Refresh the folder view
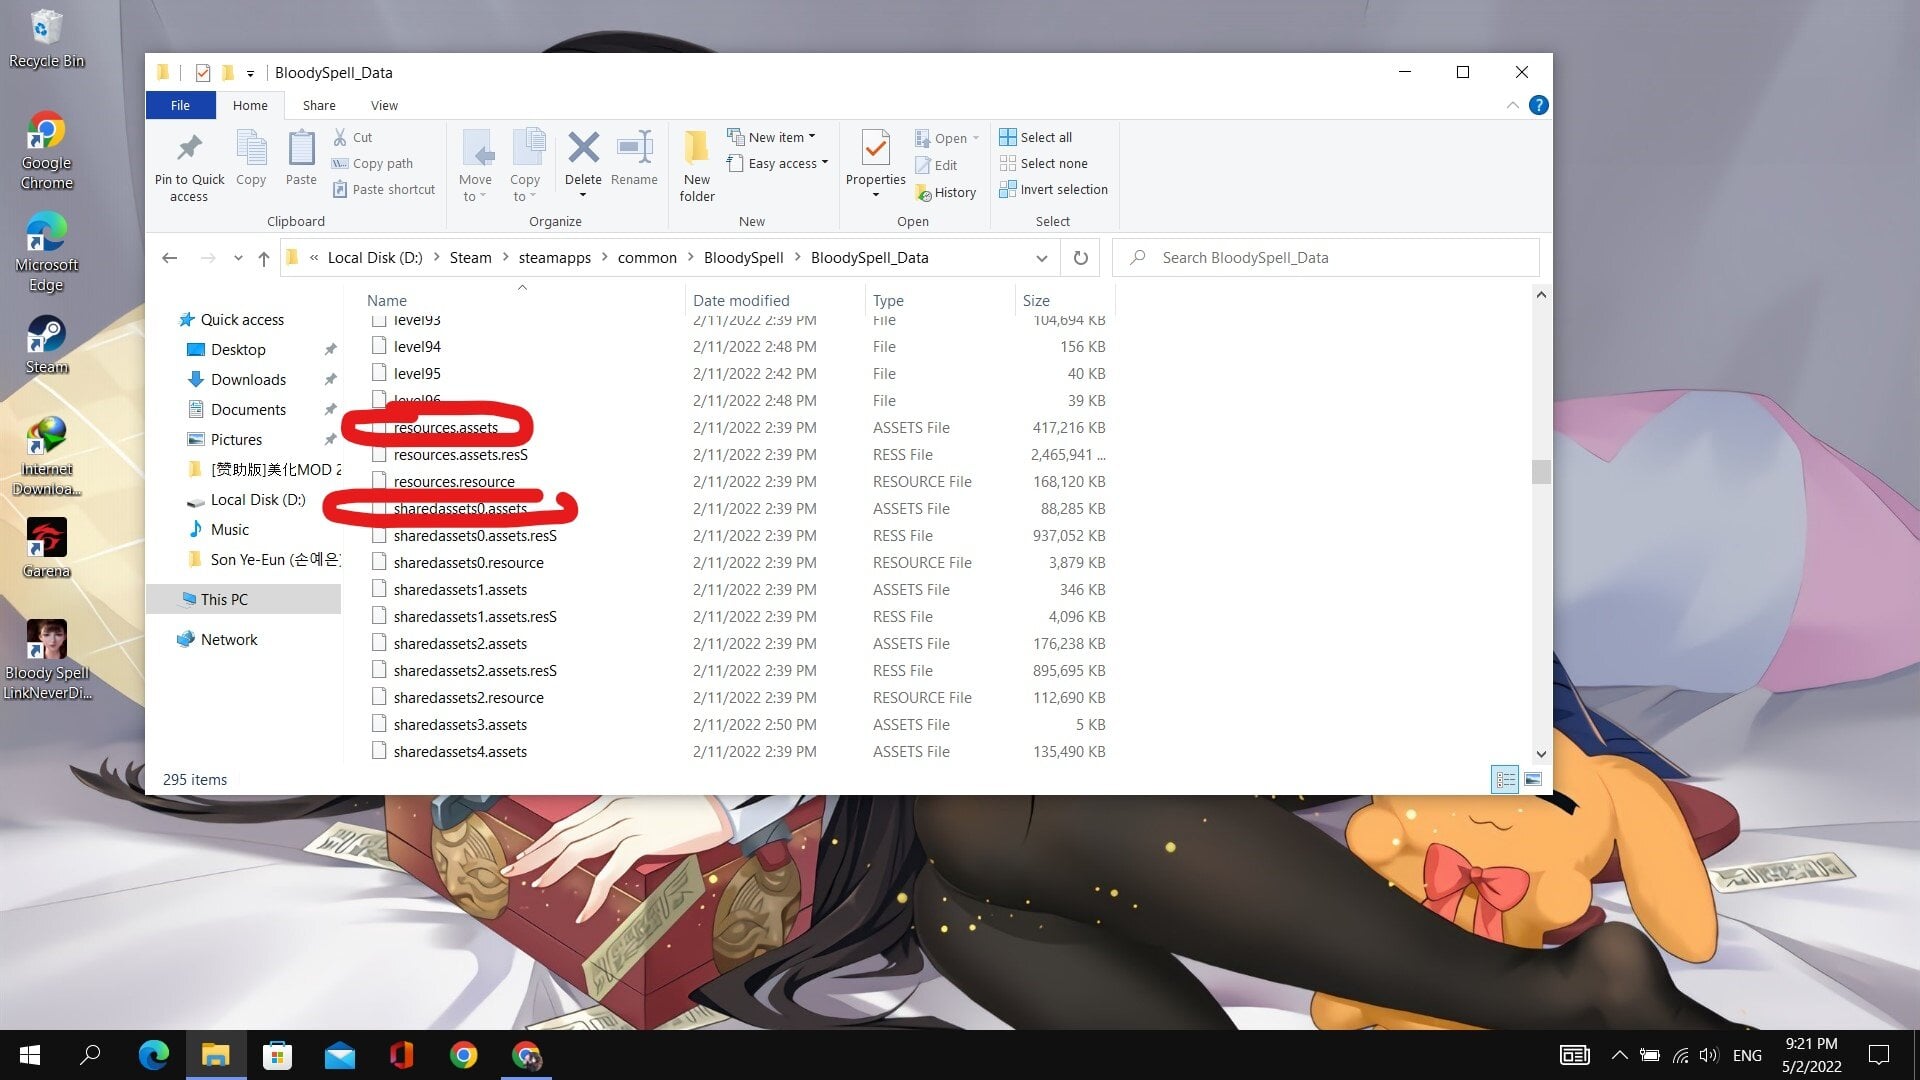 tap(1081, 258)
